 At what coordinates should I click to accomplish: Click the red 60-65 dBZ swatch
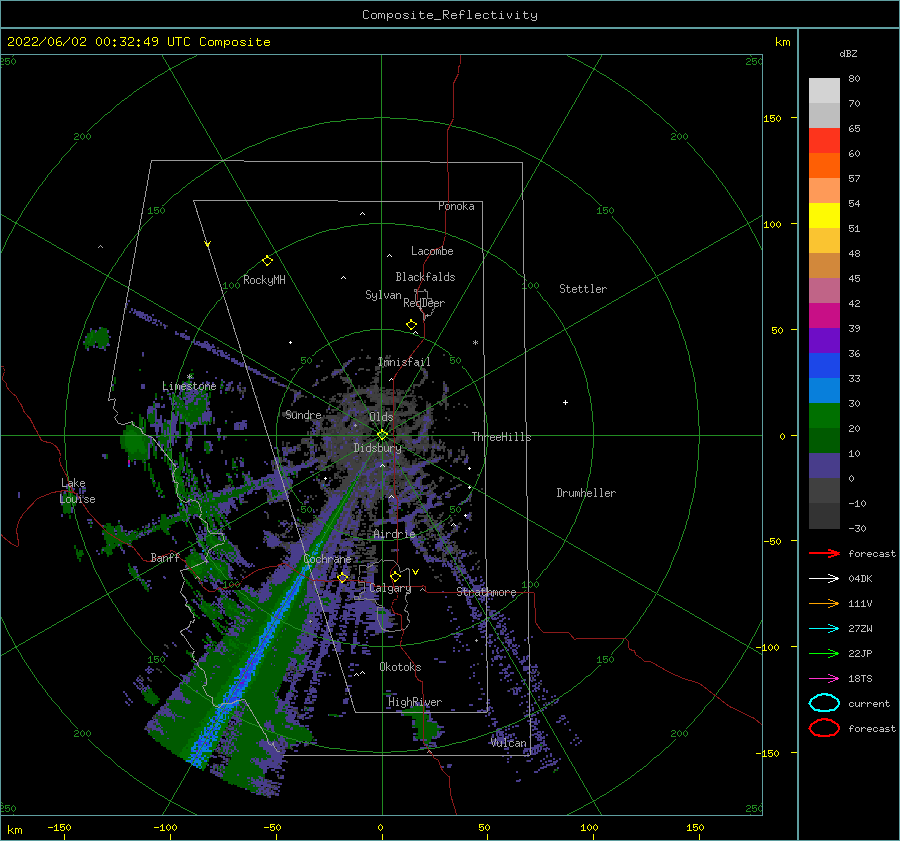click(x=824, y=140)
